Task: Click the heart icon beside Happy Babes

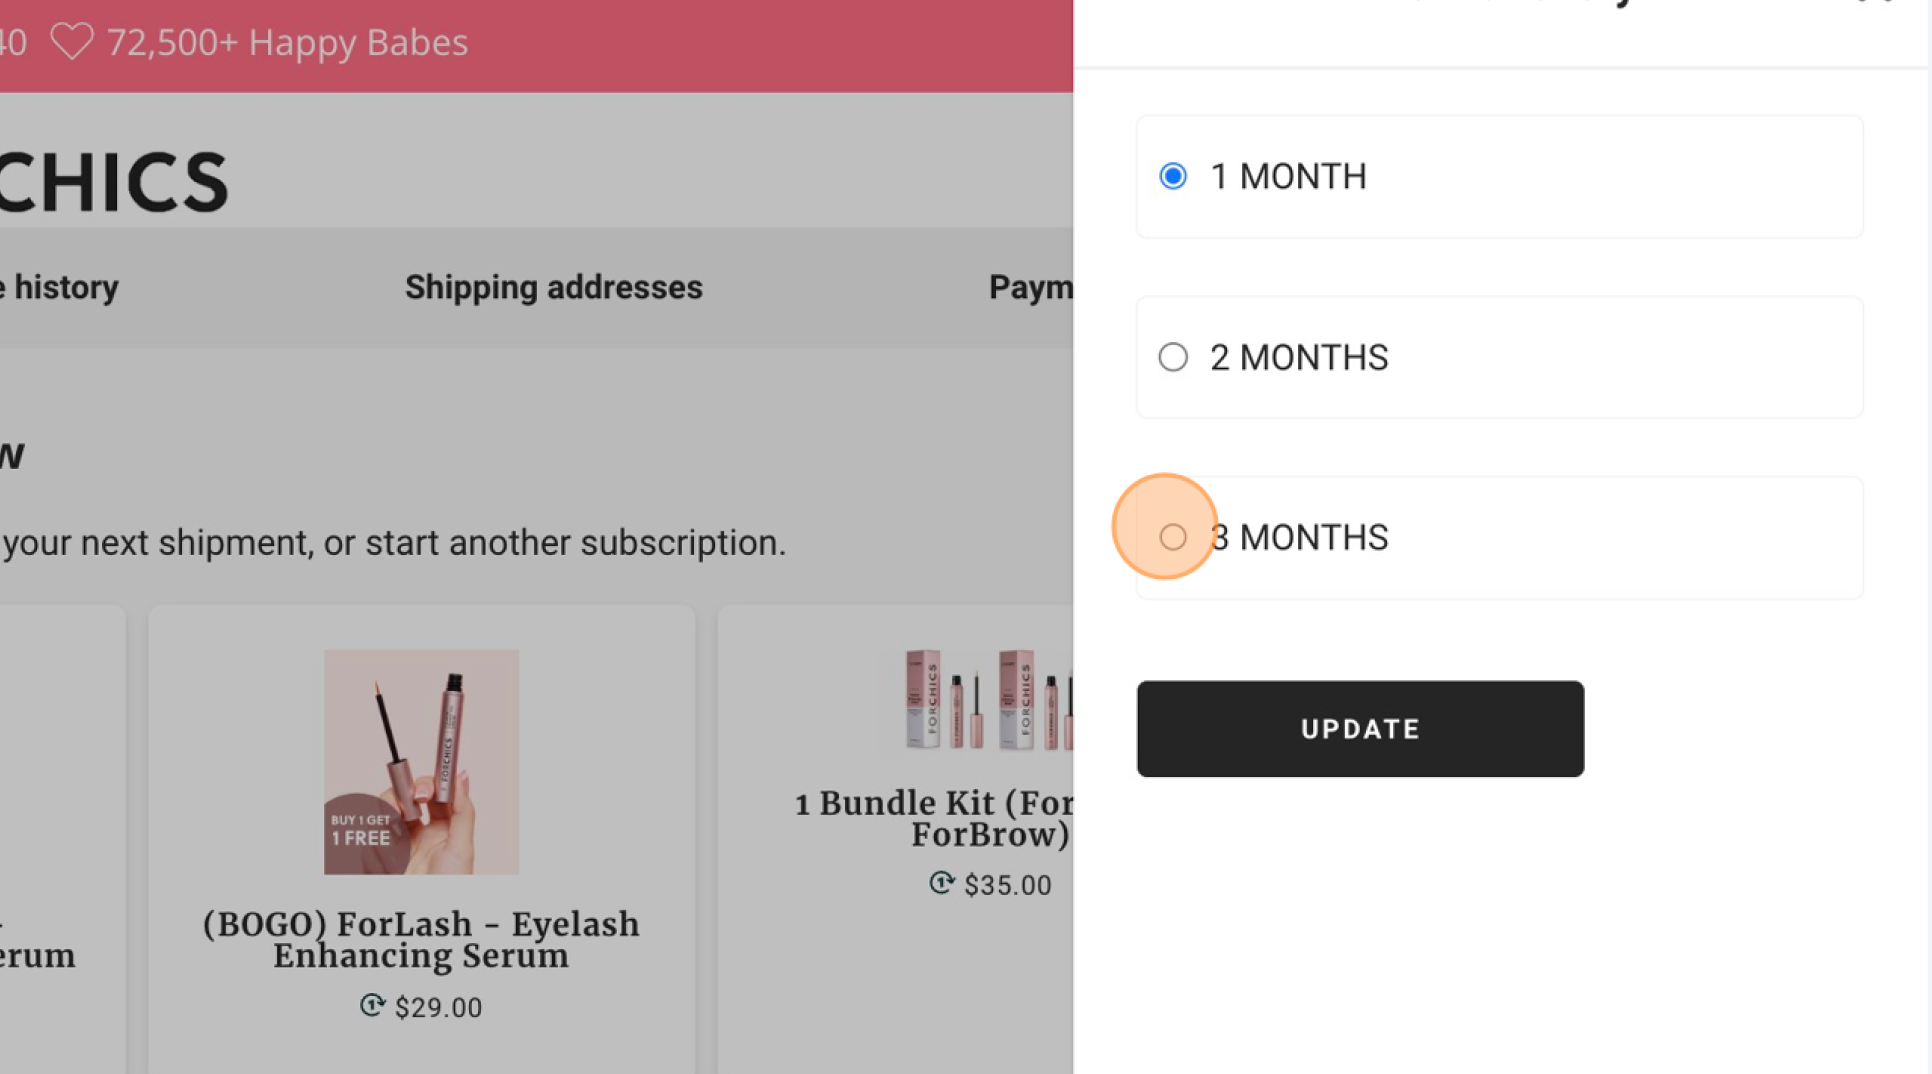Action: click(x=71, y=42)
